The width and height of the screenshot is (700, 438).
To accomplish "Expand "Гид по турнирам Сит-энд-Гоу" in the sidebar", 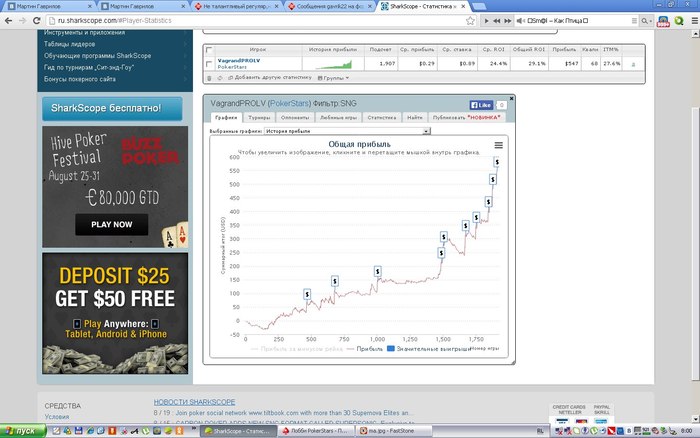I will [x=115, y=67].
